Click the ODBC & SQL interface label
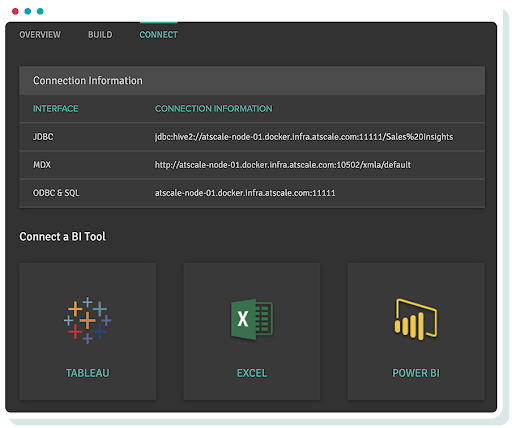 pos(56,193)
